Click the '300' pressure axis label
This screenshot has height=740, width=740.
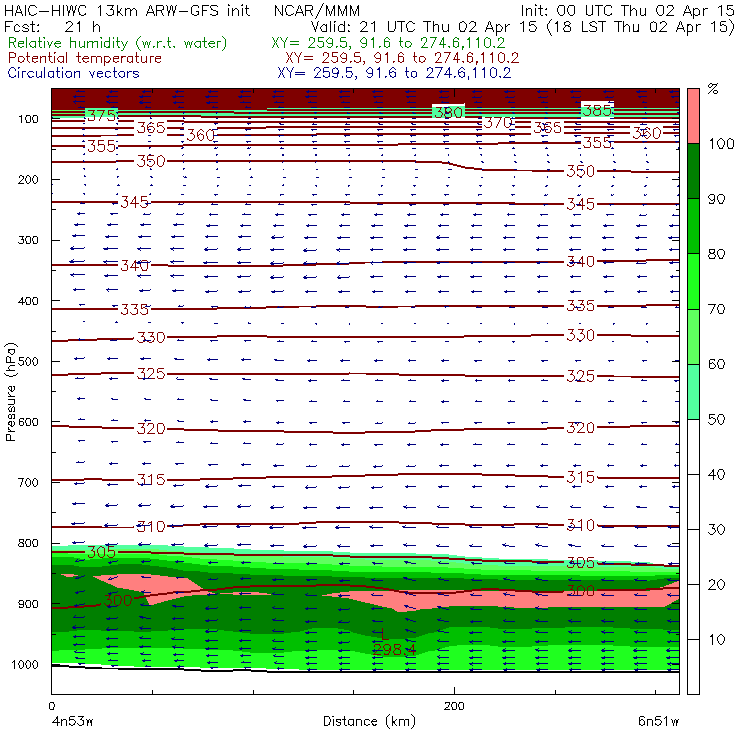point(28,240)
